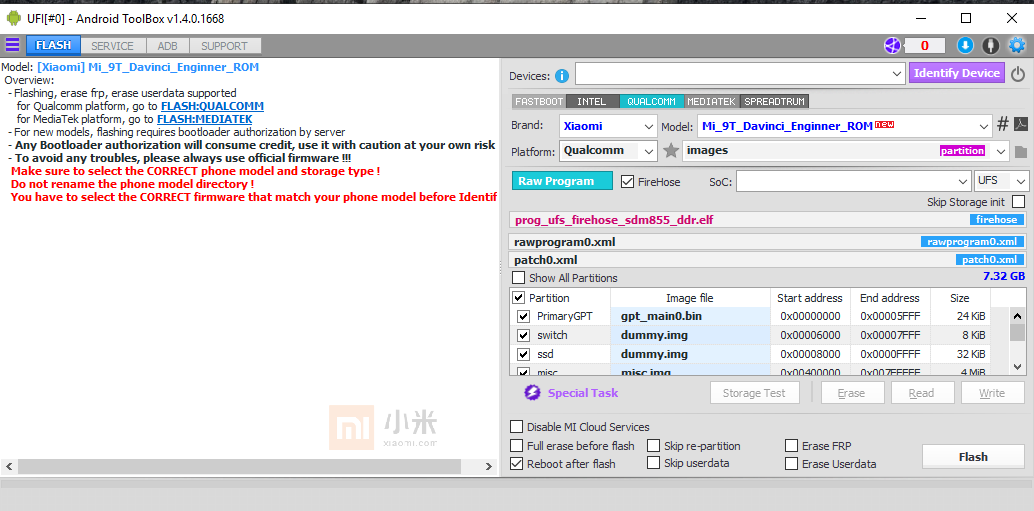1034x511 pixels.
Task: Select the INTEL platform tab
Action: pos(592,102)
